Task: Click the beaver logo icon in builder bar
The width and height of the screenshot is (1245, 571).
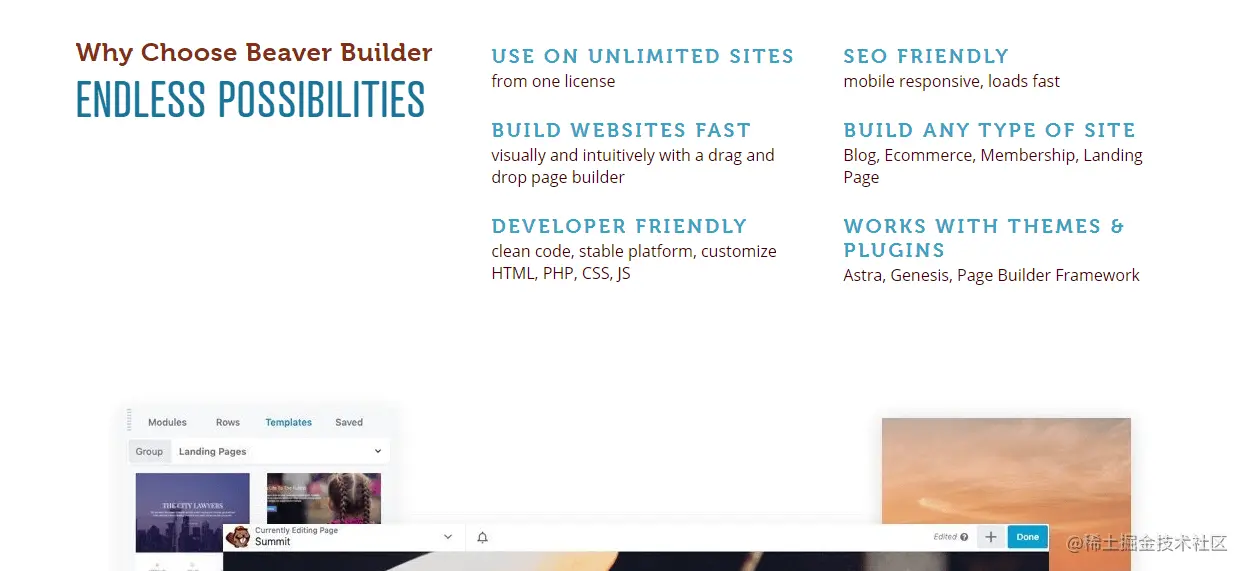Action: pyautogui.click(x=238, y=537)
